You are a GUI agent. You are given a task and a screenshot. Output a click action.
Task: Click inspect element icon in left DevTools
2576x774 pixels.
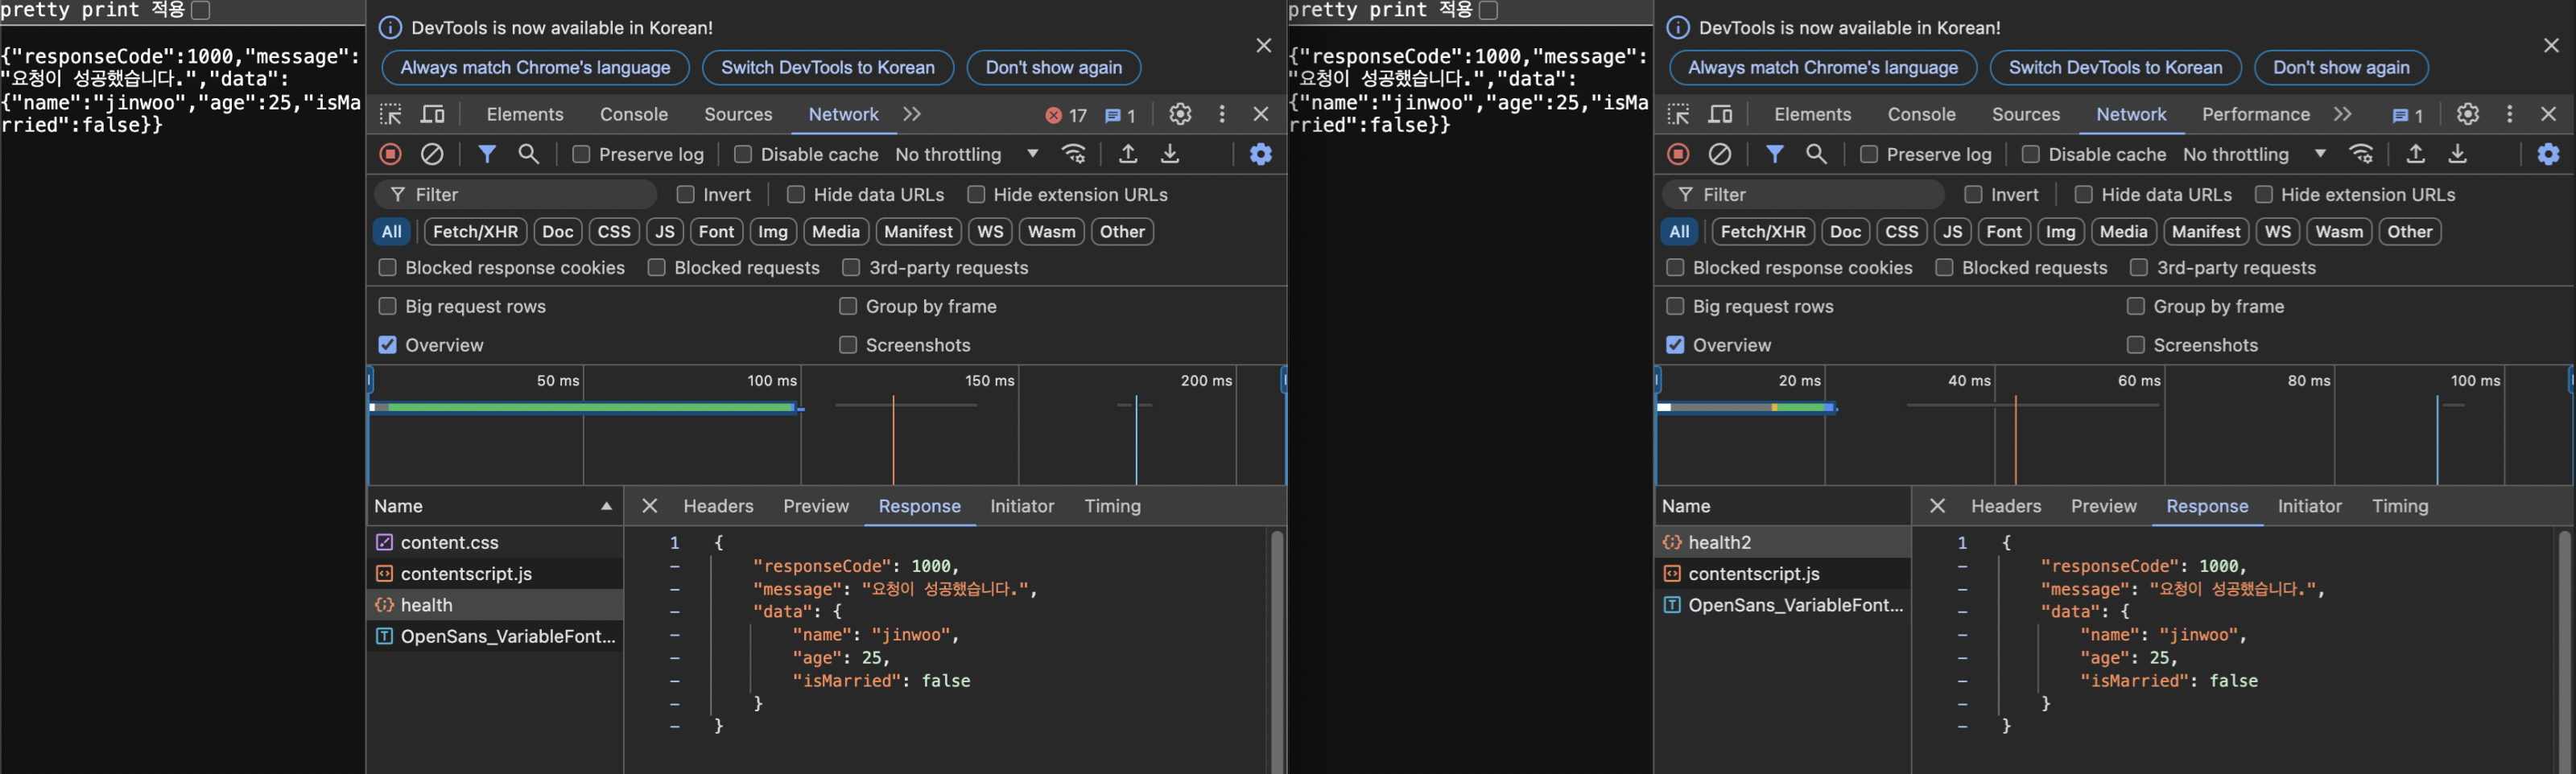tap(390, 114)
